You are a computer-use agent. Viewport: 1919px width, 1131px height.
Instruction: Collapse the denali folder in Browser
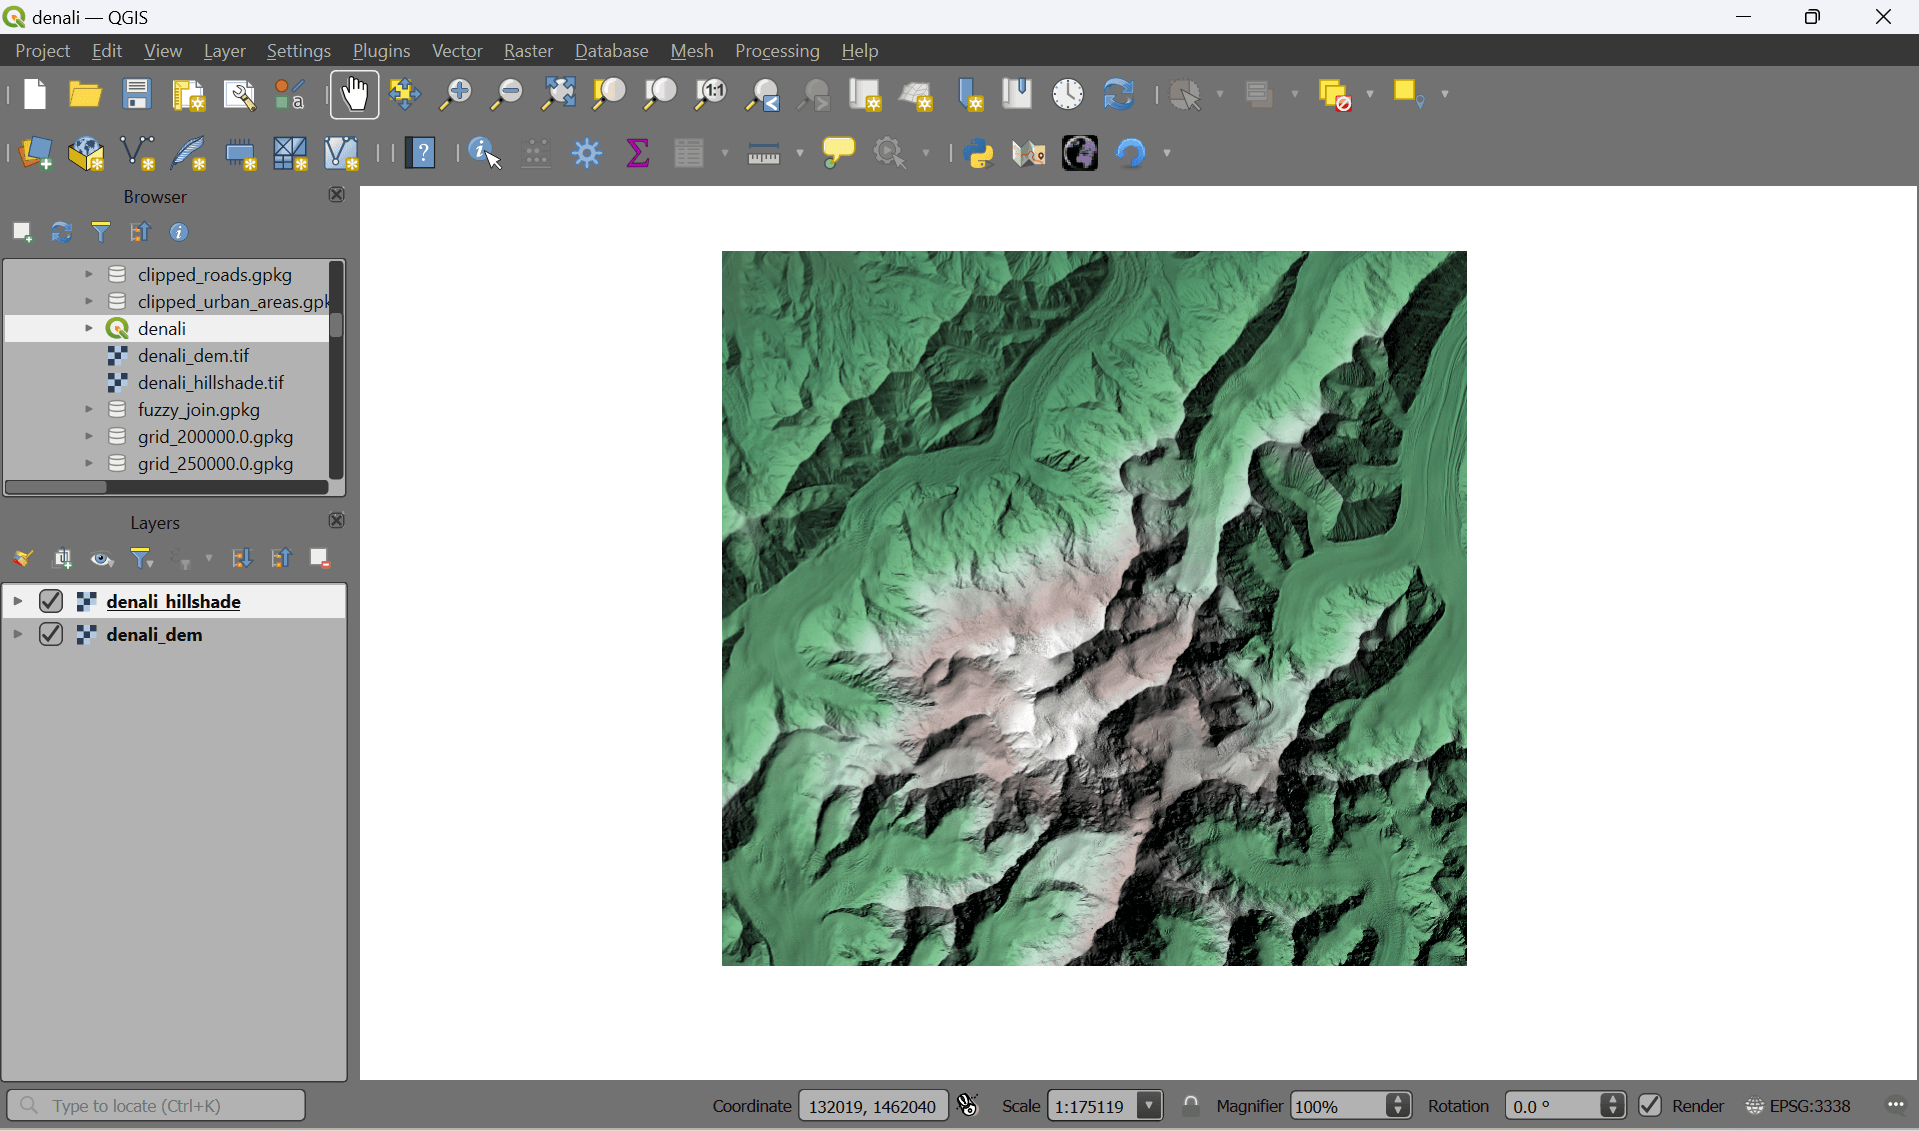(x=87, y=328)
